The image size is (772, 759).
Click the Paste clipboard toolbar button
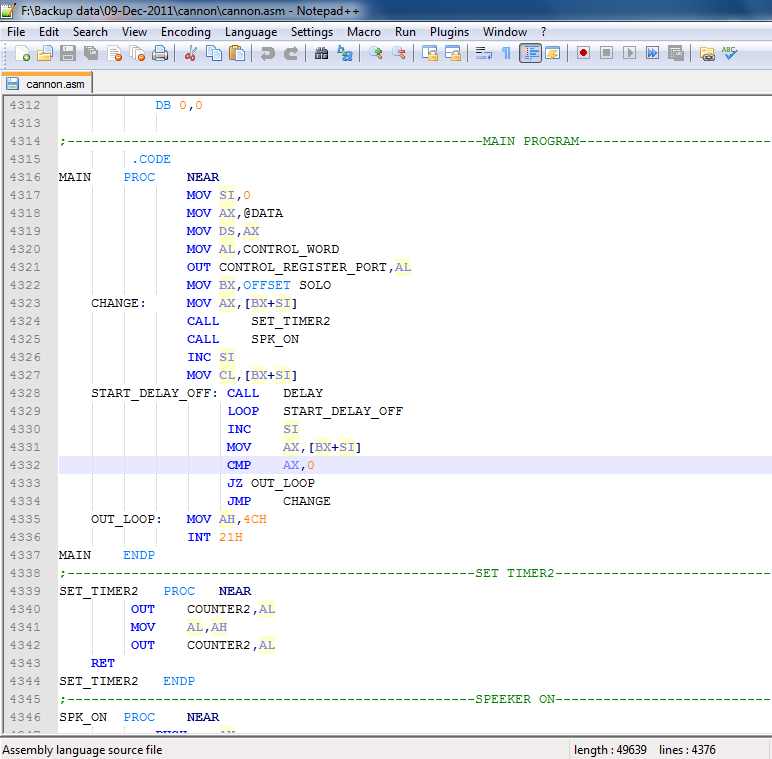236,53
